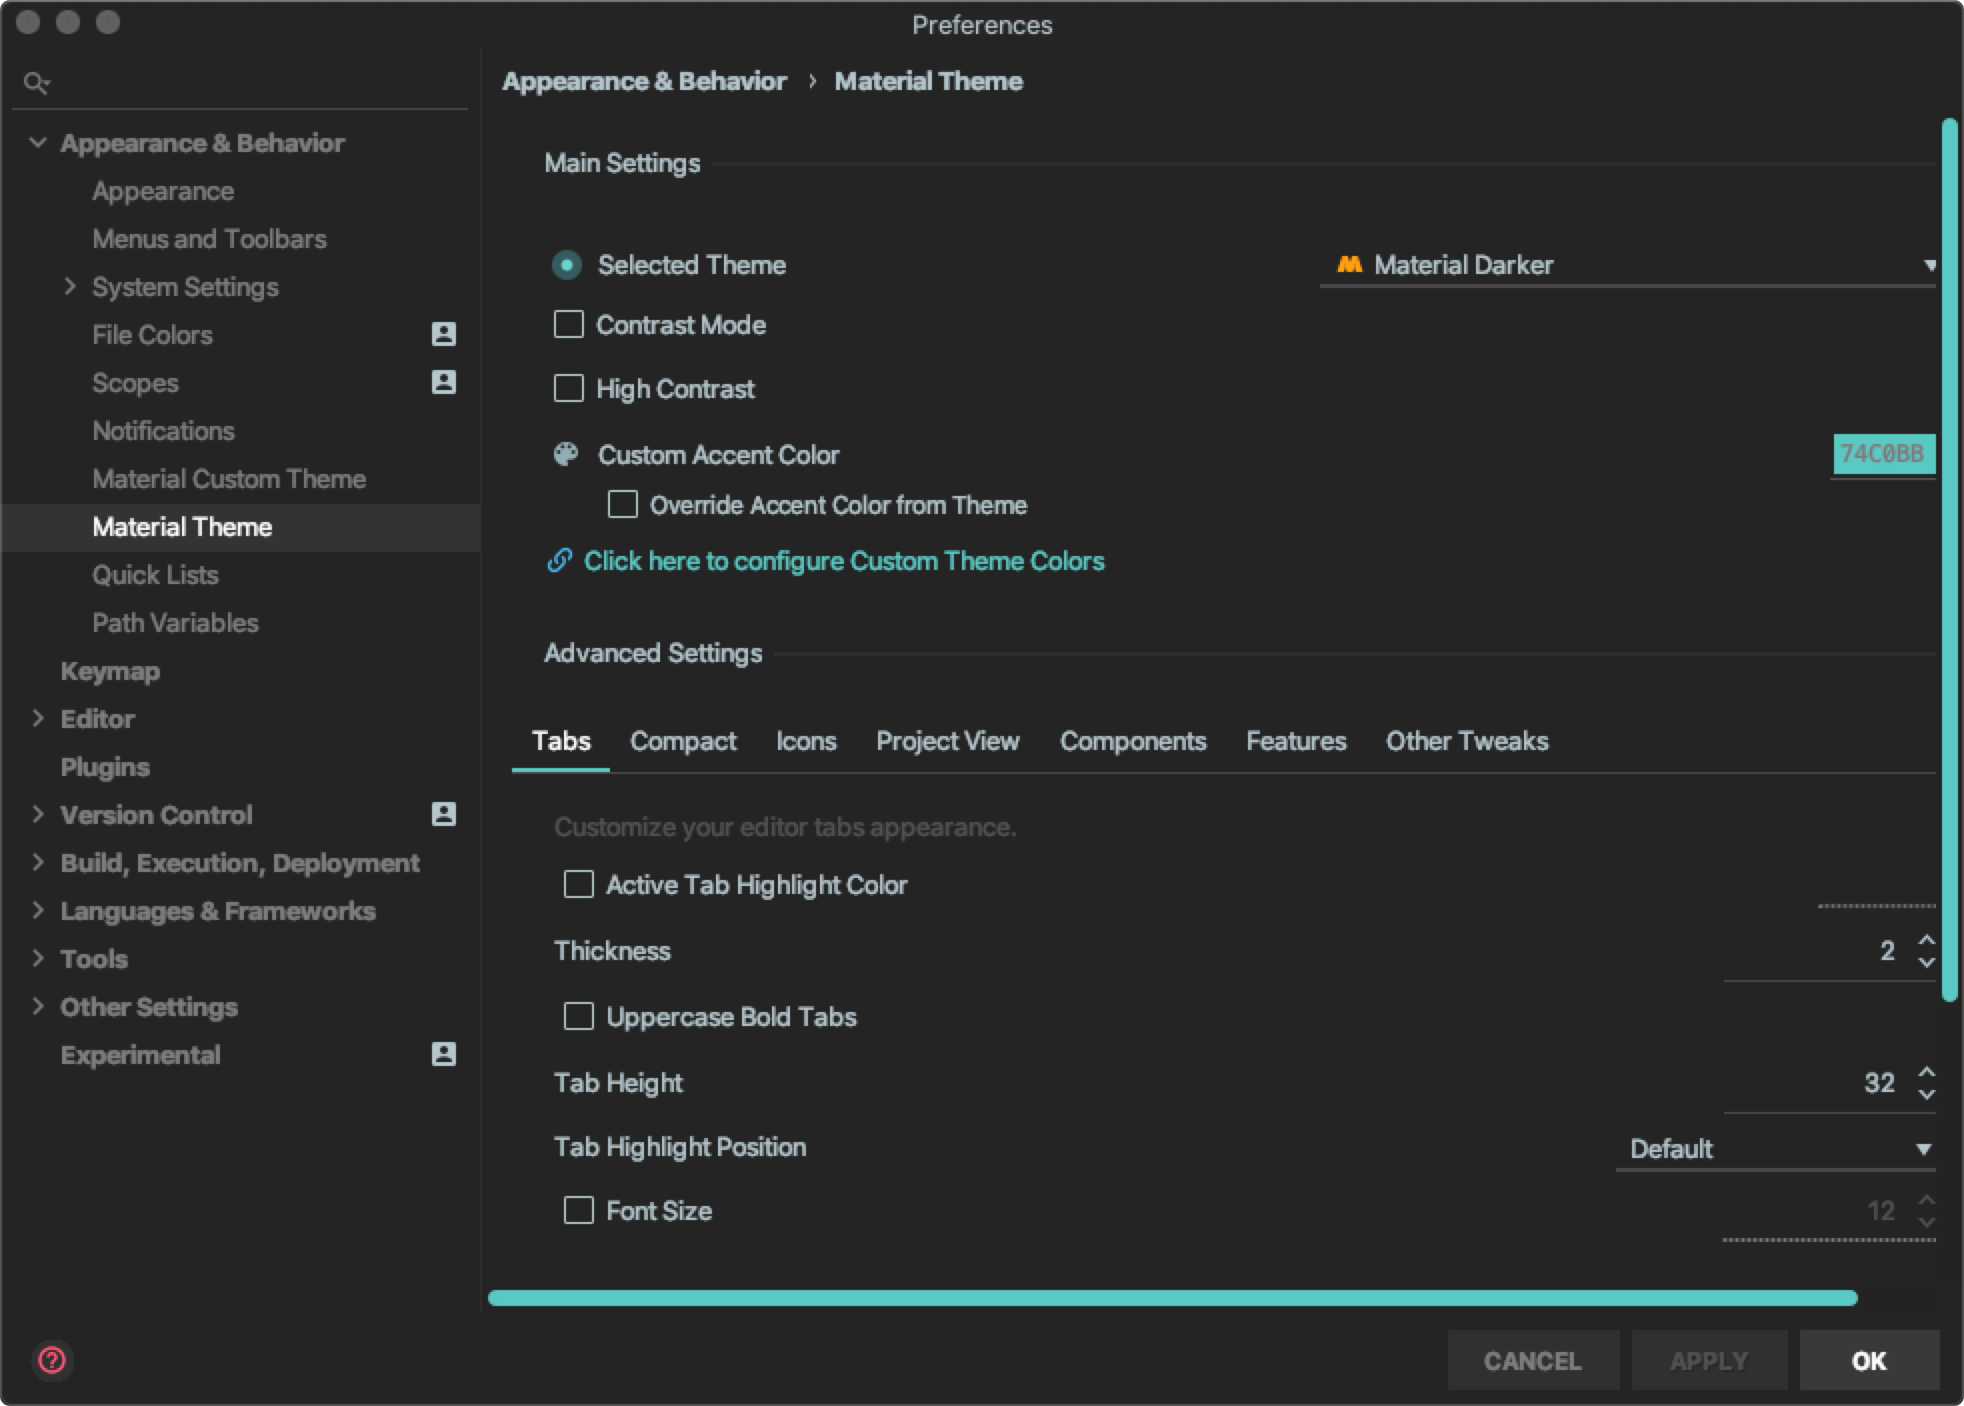
Task: Click the Experimental project-level icon
Action: pos(443,1054)
